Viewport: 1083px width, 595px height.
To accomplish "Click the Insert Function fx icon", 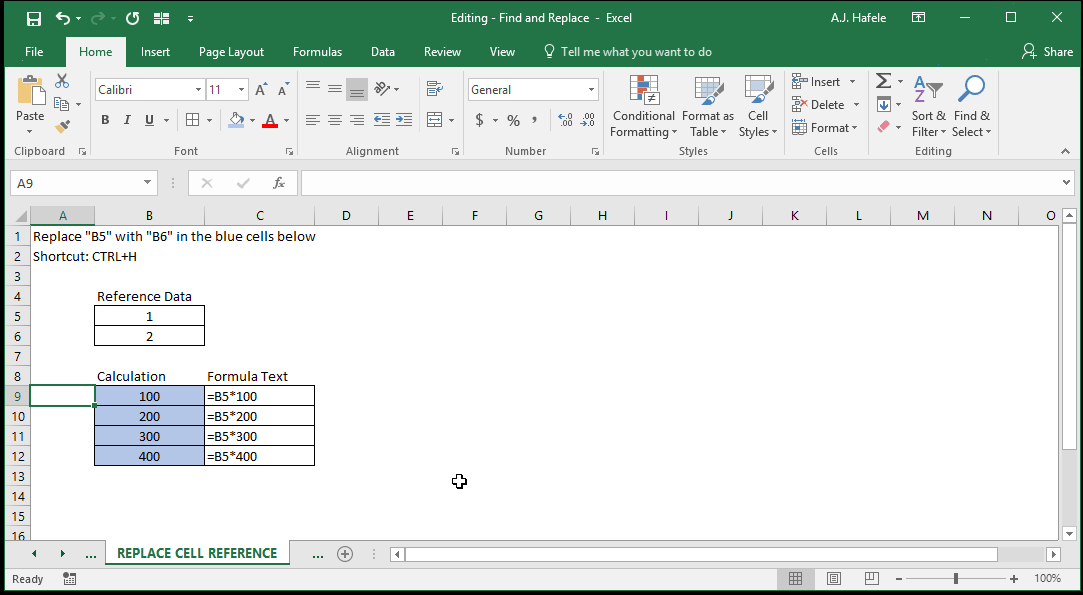I will [278, 183].
